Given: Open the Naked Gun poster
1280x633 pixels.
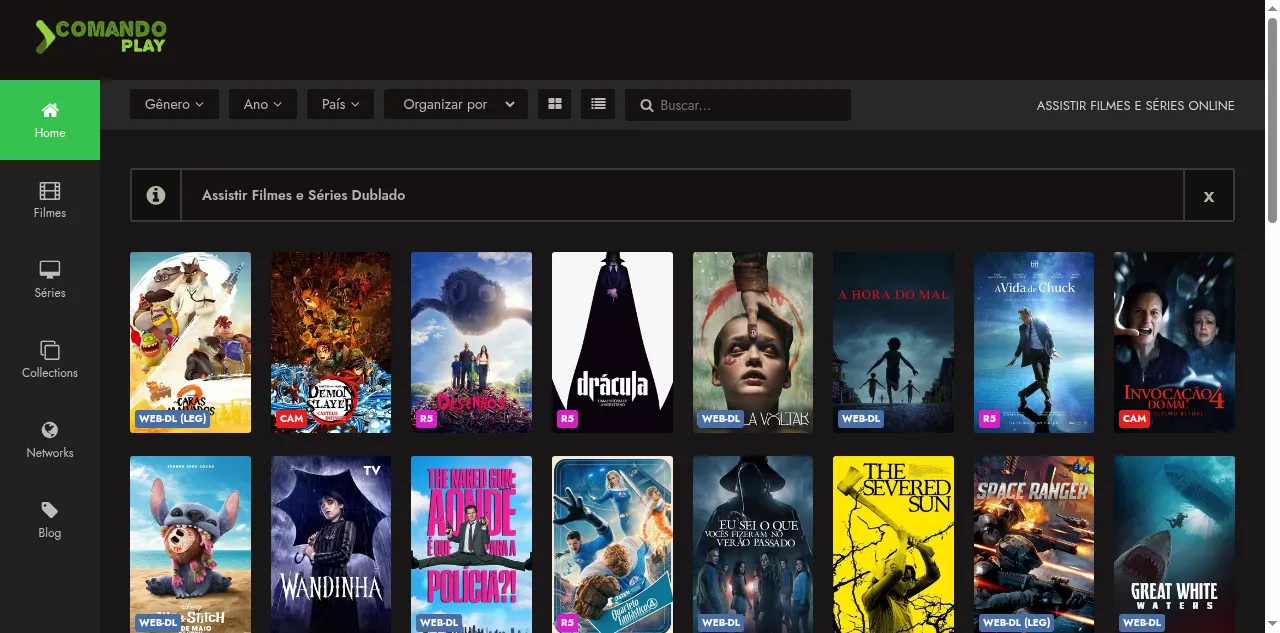Looking at the screenshot, I should click(471, 544).
